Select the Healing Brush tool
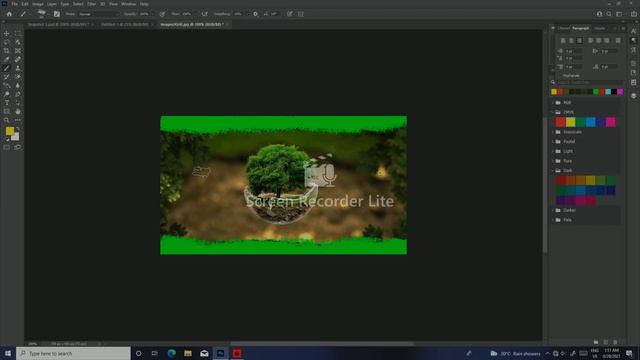This screenshot has width=640, height=360. click(x=18, y=60)
